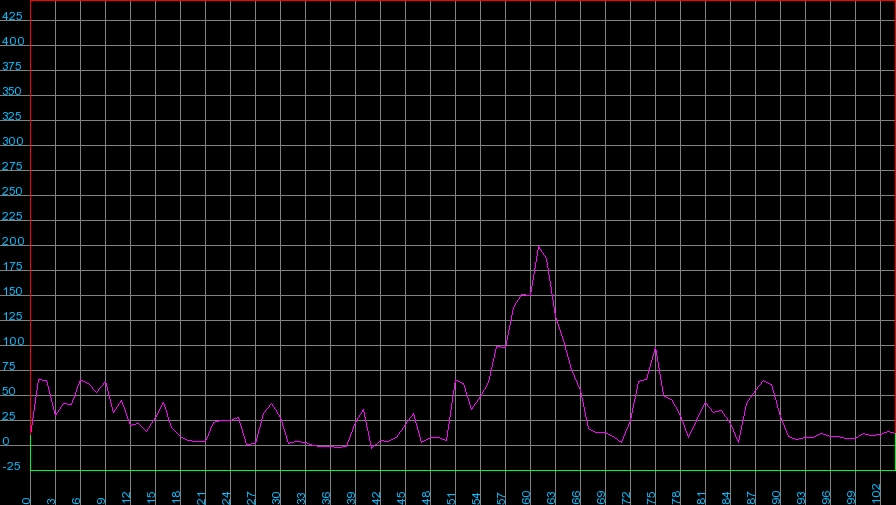Click the 72 horizontal axis label
Viewport: 896px width, 505px height.
point(626,498)
